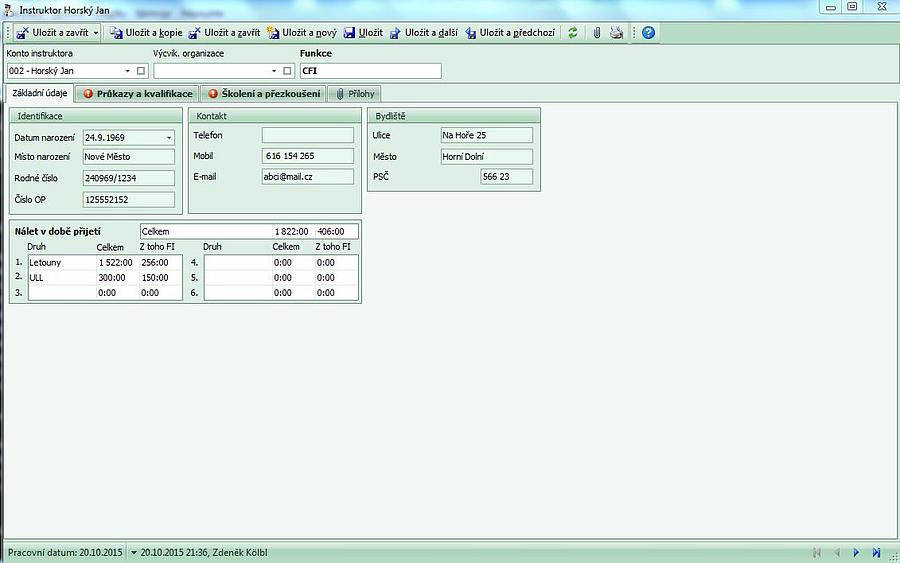Viewport: 900px width, 563px height.
Task: Click the E-mail input field
Action: click(307, 177)
